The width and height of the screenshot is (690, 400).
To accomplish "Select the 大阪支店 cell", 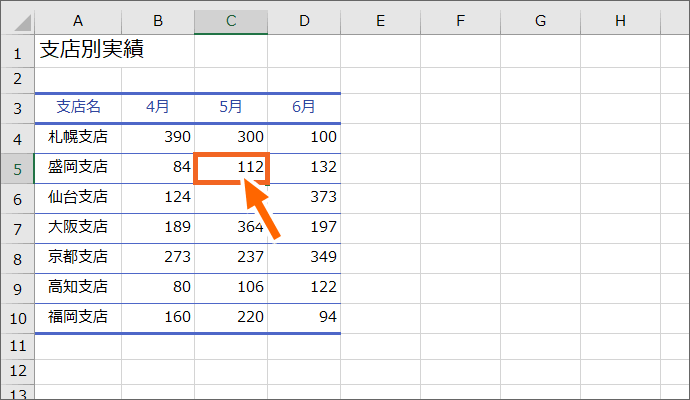I will click(x=78, y=228).
